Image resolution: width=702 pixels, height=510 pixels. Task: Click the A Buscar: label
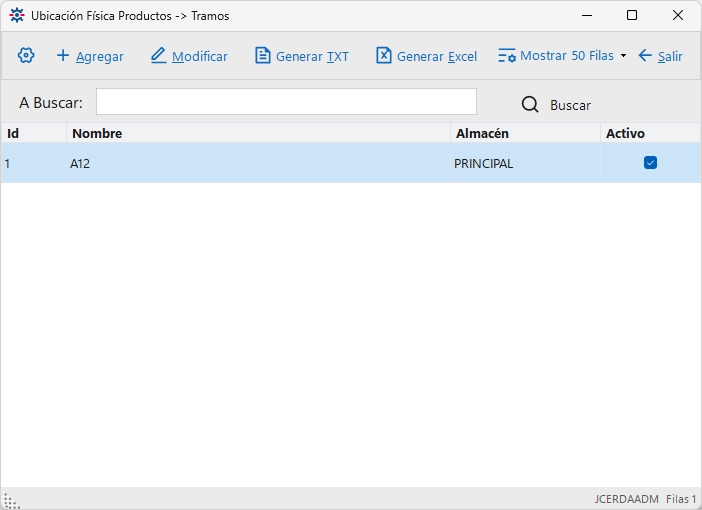[51, 103]
